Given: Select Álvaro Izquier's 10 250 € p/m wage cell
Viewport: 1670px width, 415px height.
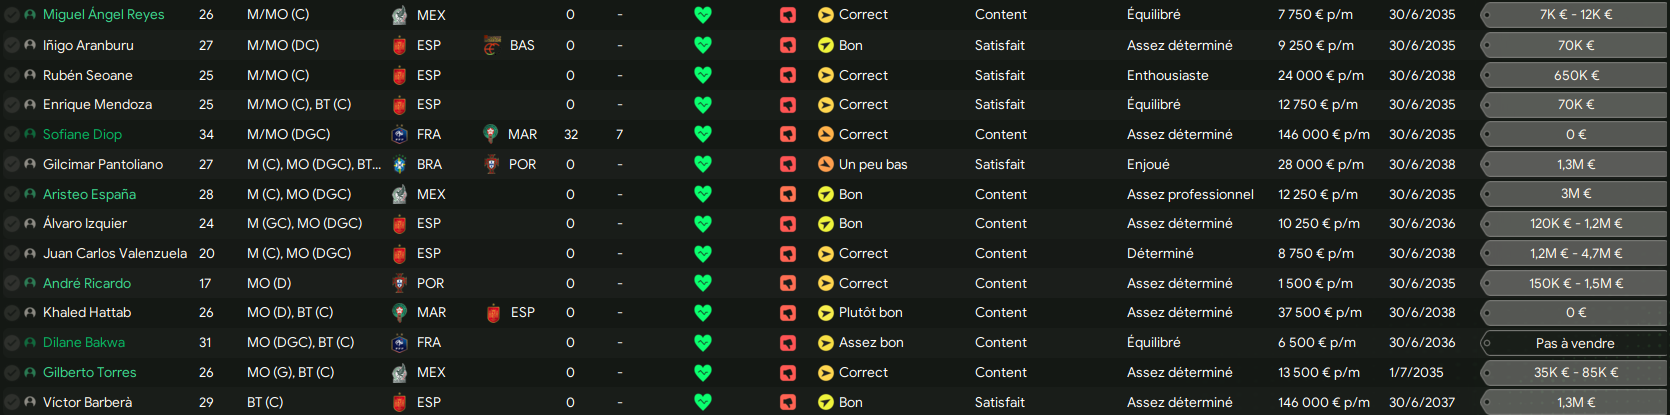Looking at the screenshot, I should [1319, 223].
